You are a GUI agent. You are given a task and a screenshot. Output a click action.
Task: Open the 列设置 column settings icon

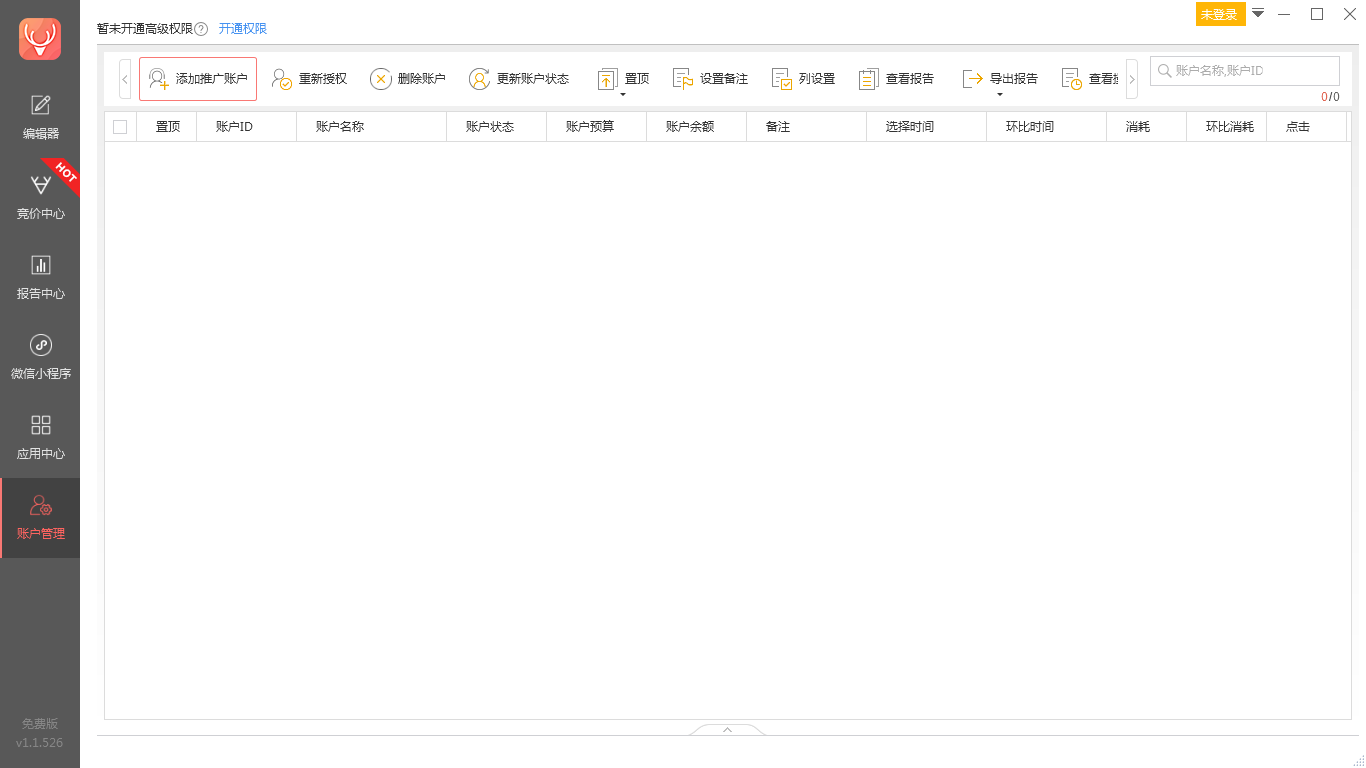(780, 77)
